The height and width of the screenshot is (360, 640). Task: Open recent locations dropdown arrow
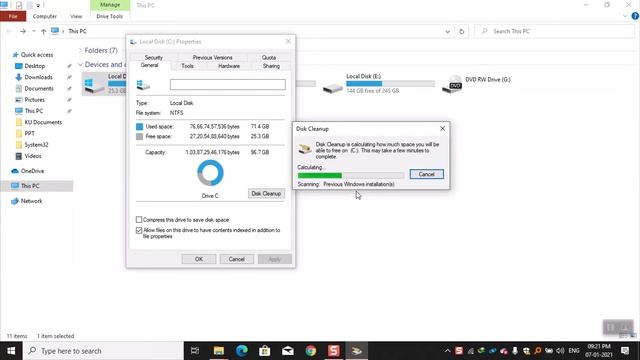[x=33, y=31]
